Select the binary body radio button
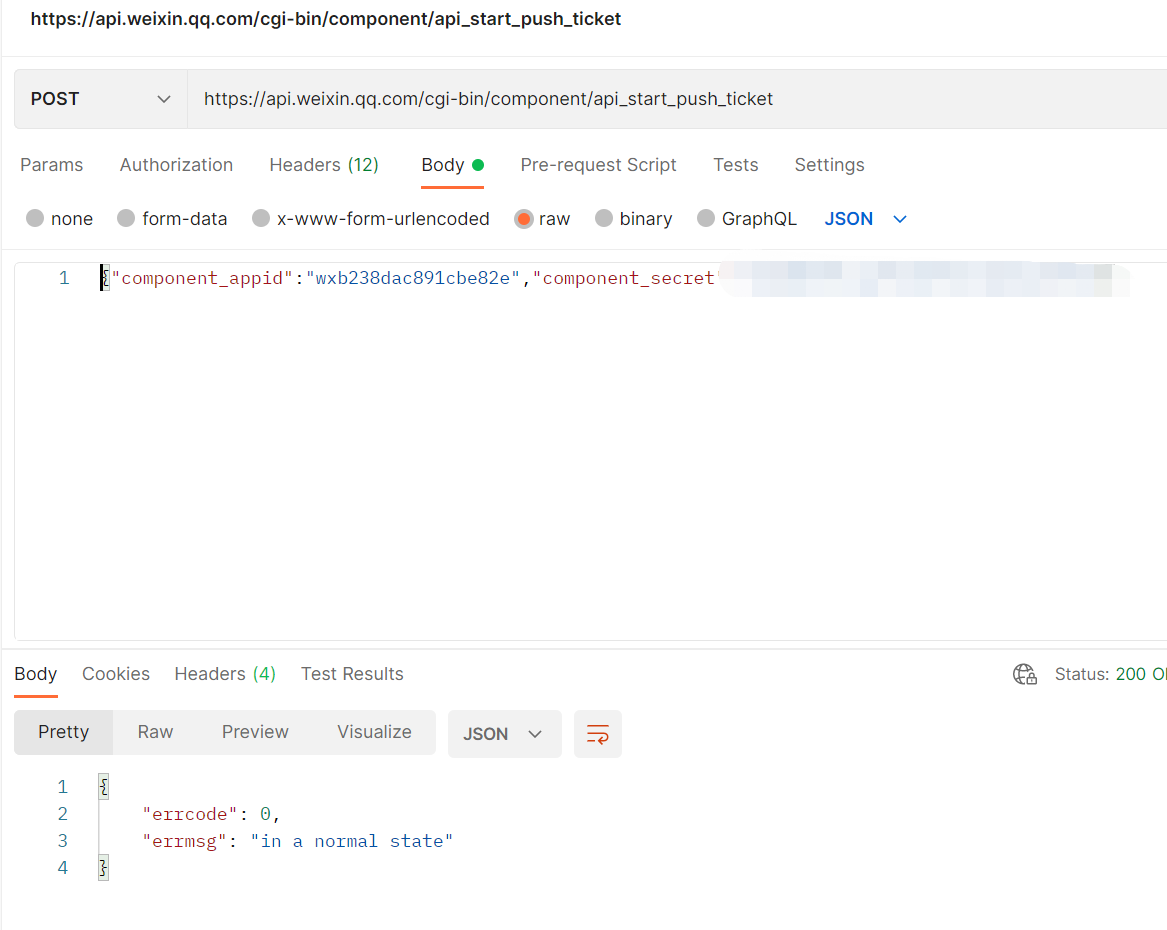 [604, 219]
